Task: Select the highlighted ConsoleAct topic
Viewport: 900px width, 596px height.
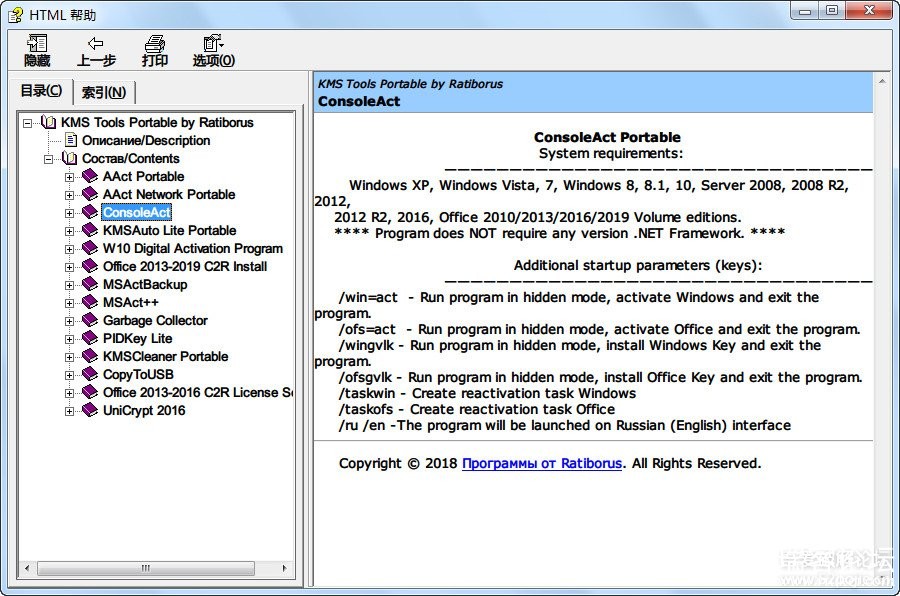Action: [x=137, y=212]
